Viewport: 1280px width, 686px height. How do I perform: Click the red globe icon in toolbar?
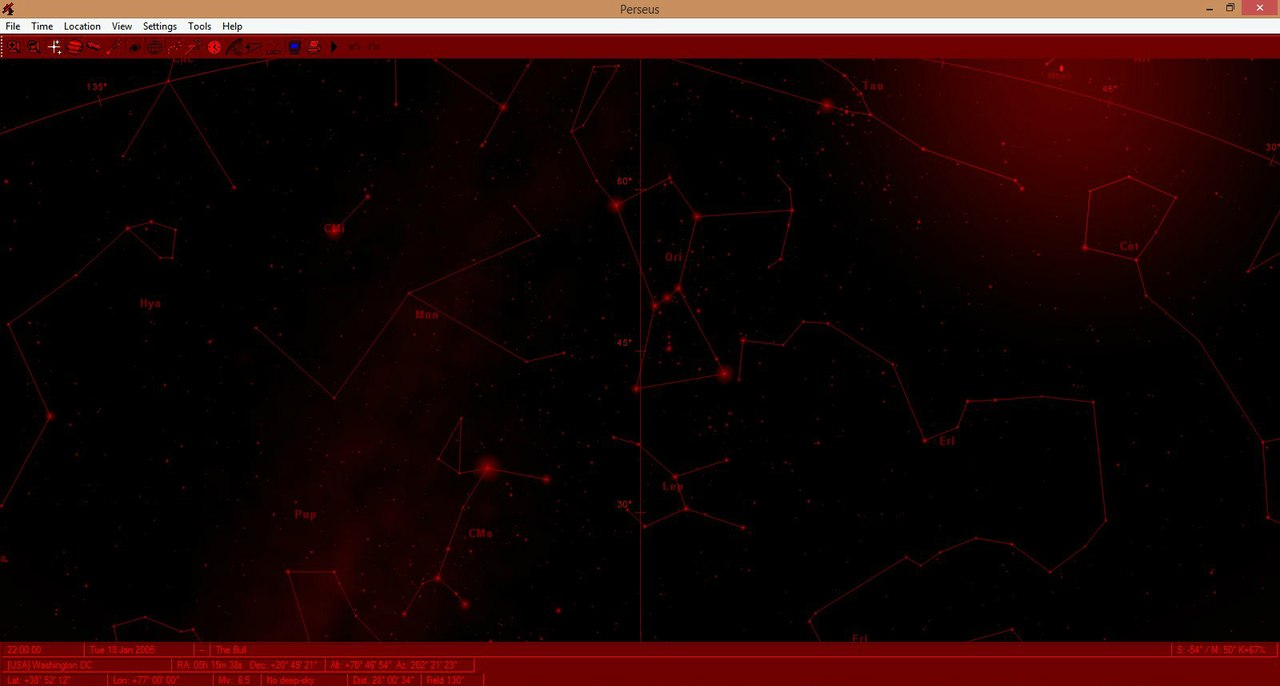(74, 47)
